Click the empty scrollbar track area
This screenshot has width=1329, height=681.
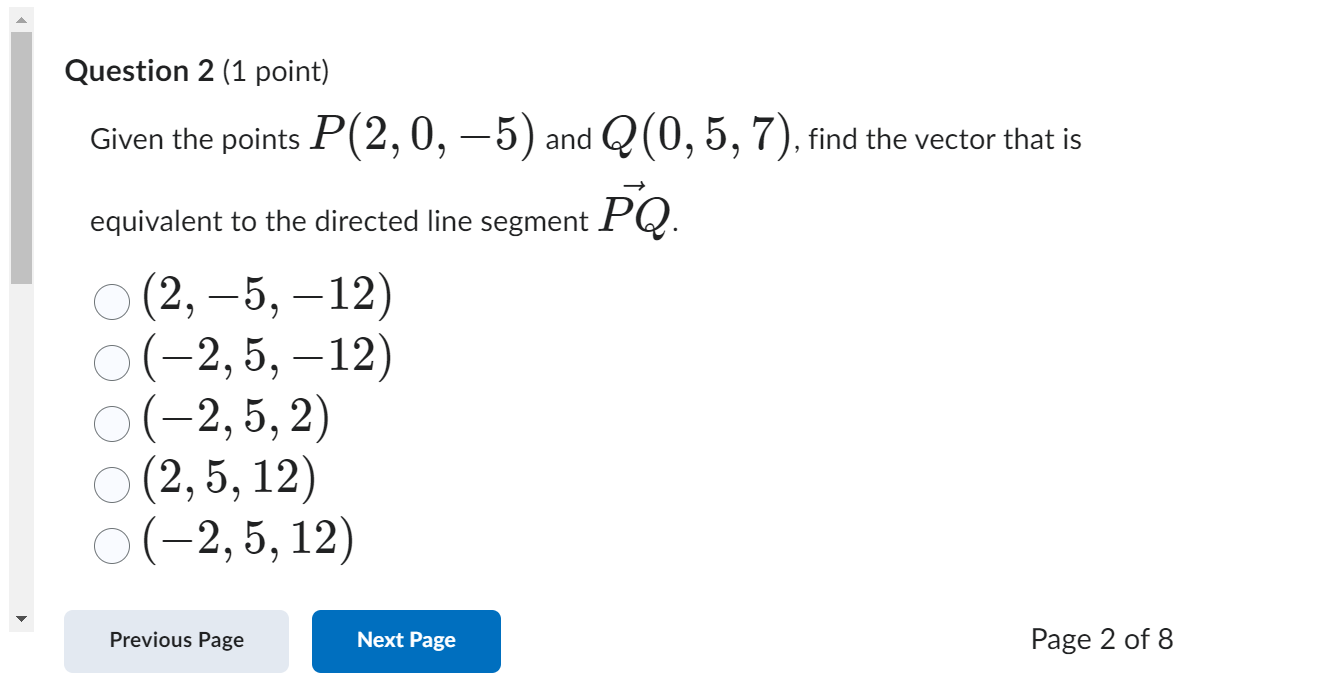pyautogui.click(x=19, y=440)
